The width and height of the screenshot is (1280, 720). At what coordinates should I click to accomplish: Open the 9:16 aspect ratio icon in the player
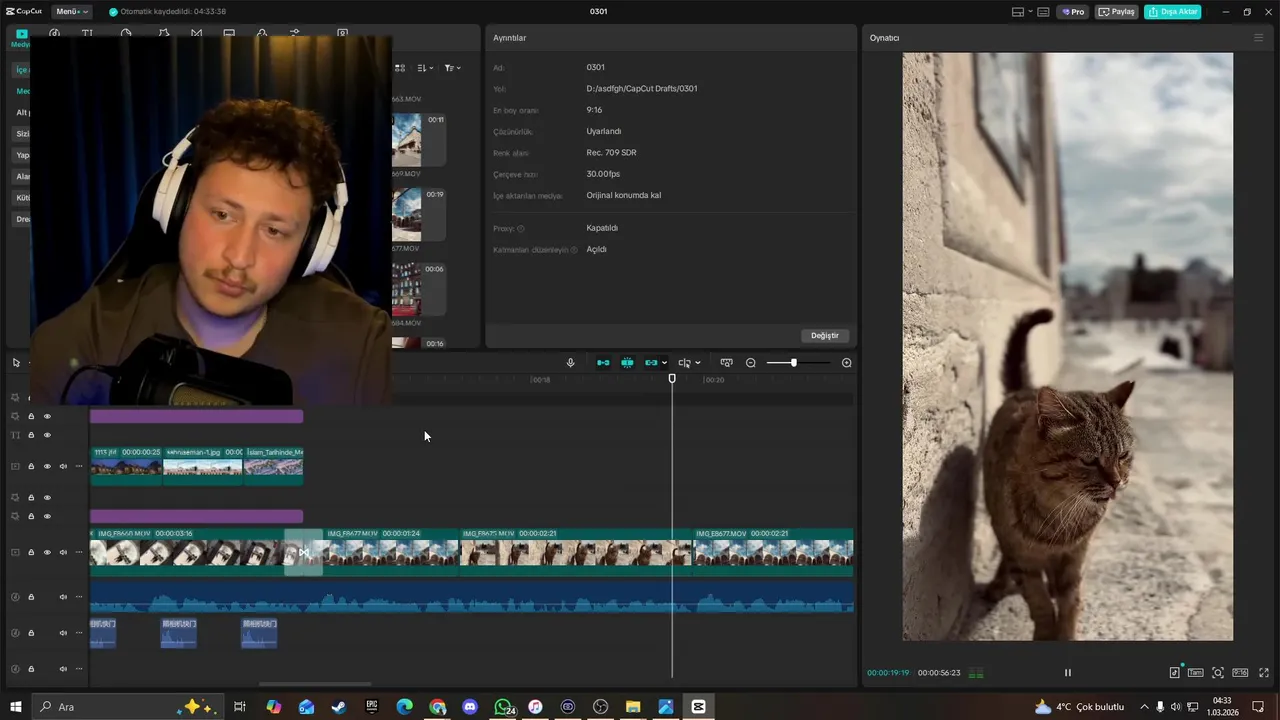pyautogui.click(x=1240, y=673)
